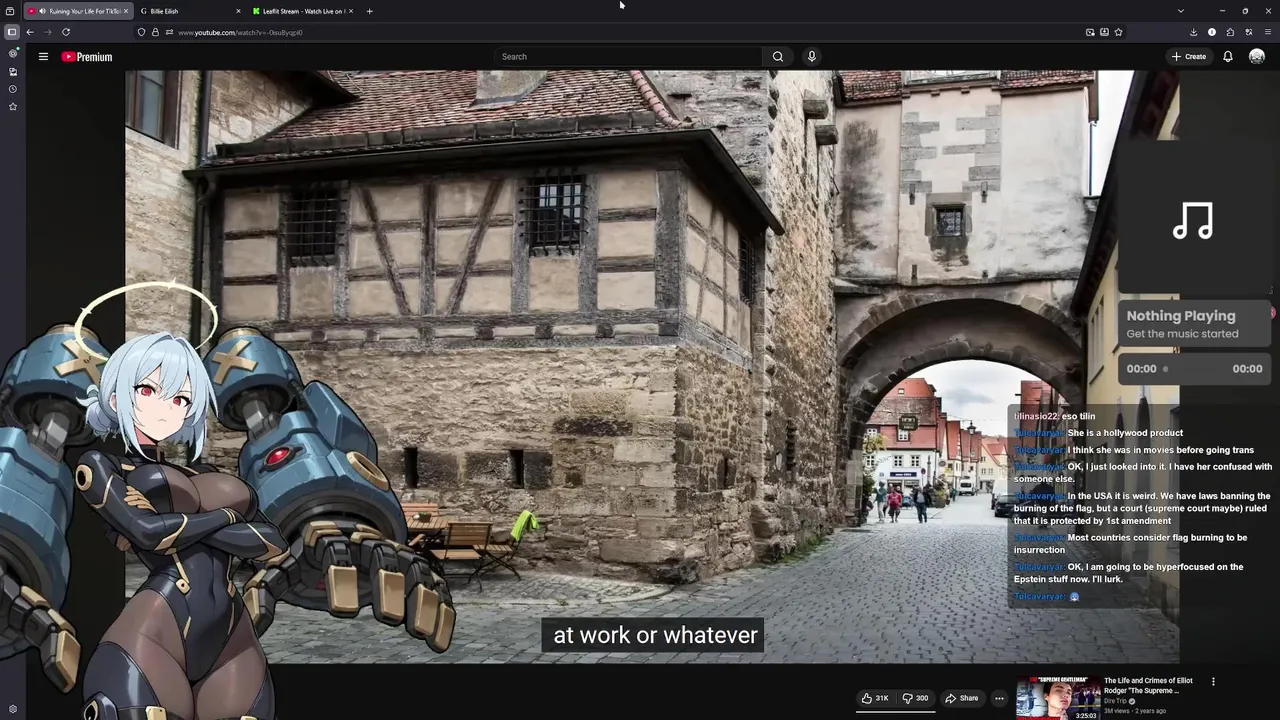Click inside the YouTube search field

click(628, 57)
